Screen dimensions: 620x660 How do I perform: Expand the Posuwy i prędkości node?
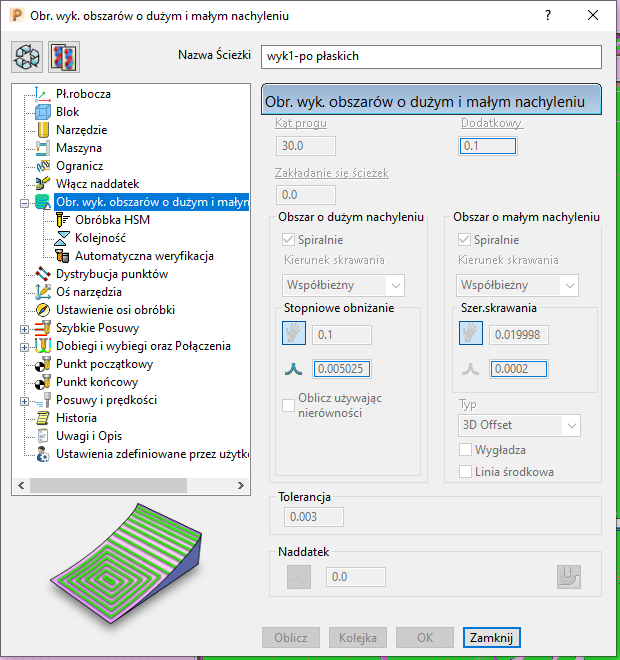(x=24, y=401)
